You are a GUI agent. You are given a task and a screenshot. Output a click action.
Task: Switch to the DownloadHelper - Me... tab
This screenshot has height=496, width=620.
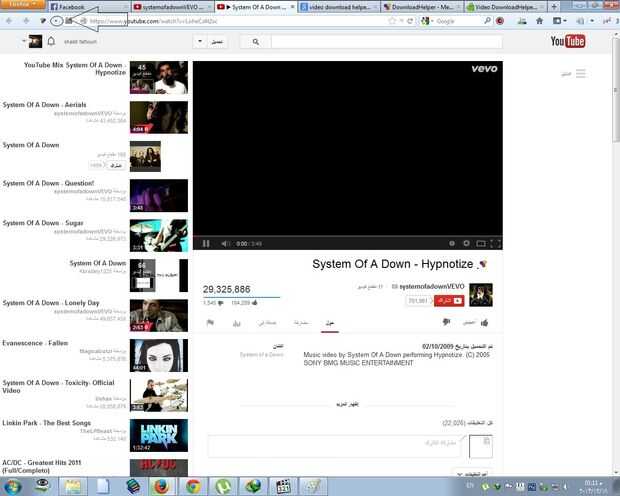click(422, 7)
